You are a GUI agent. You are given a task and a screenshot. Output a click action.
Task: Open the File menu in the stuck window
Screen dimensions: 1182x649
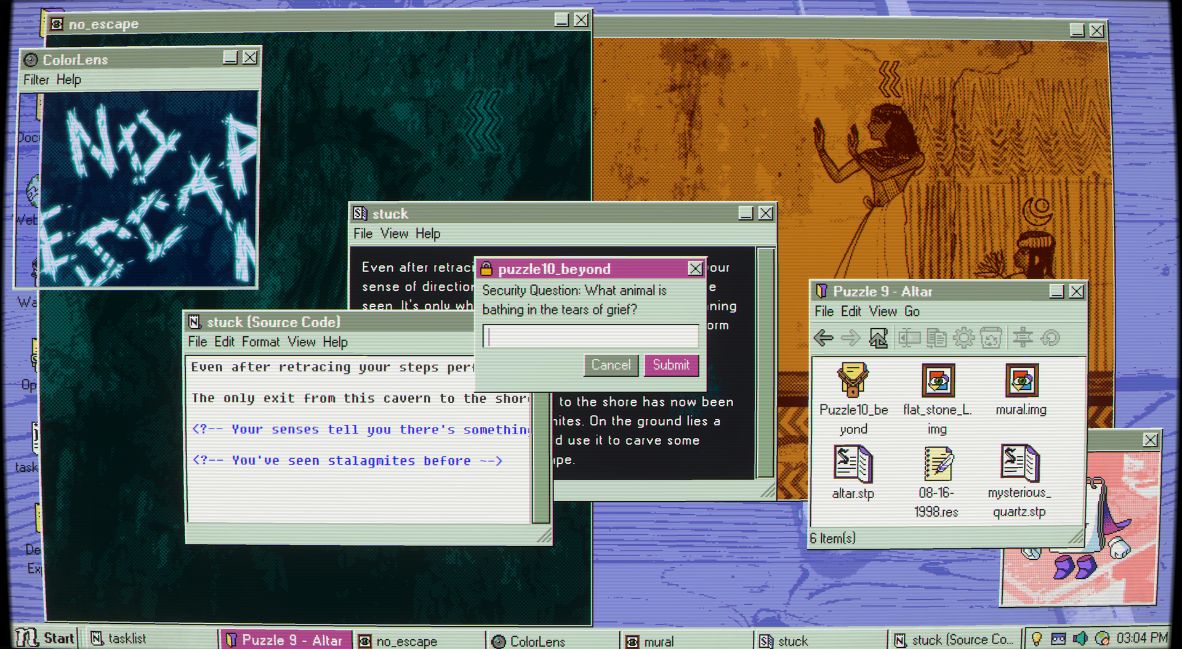point(363,234)
